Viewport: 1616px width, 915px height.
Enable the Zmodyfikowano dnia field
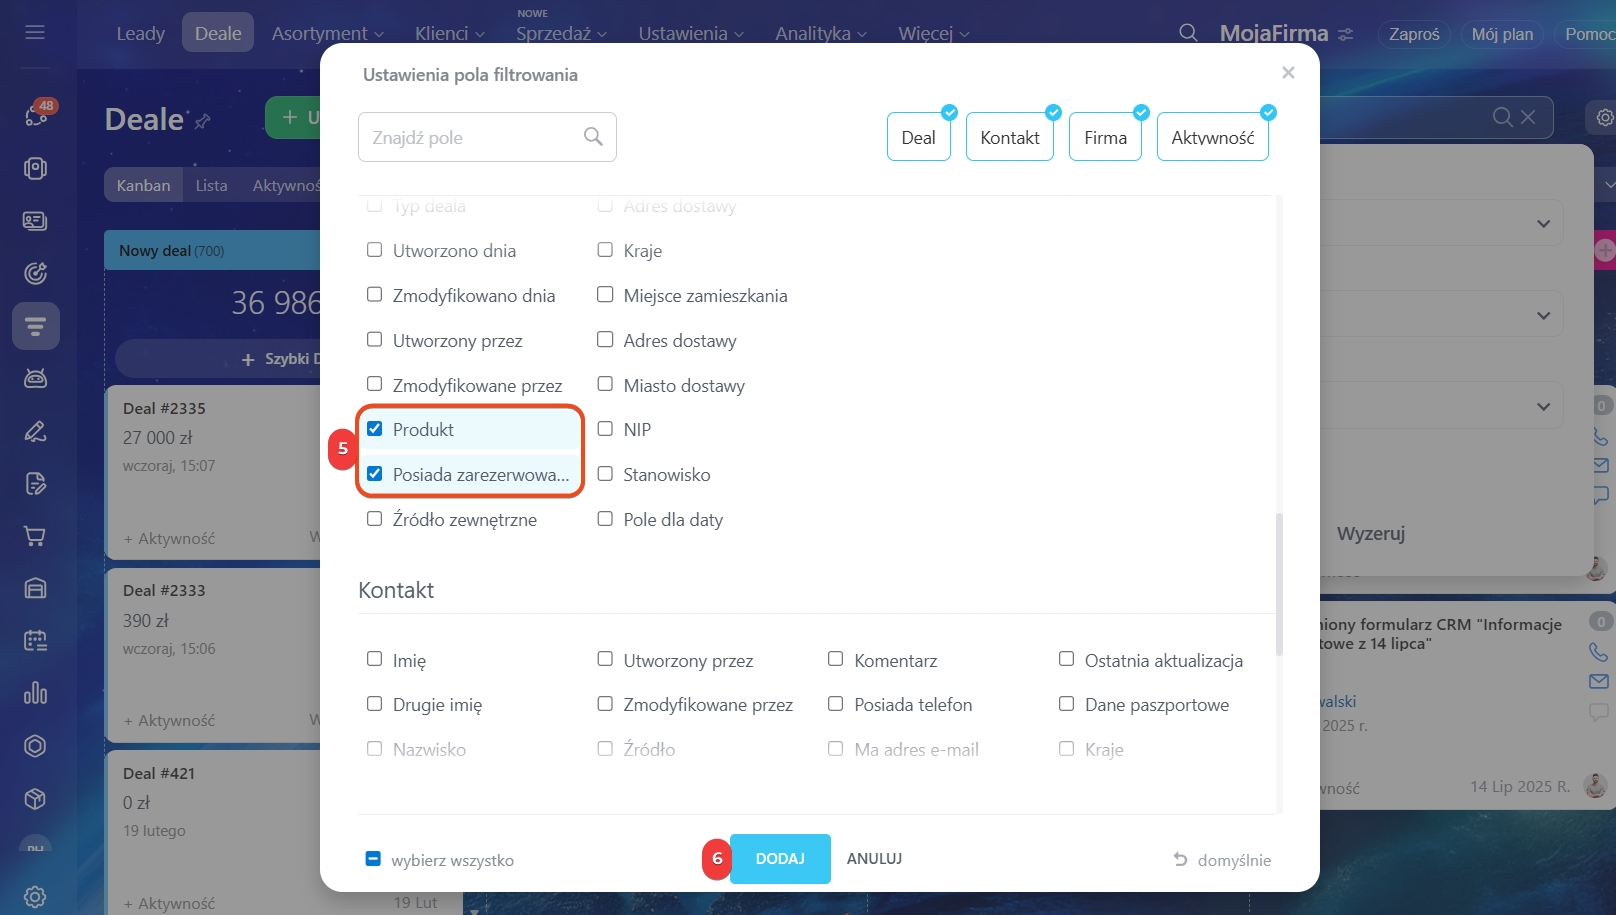pos(375,295)
